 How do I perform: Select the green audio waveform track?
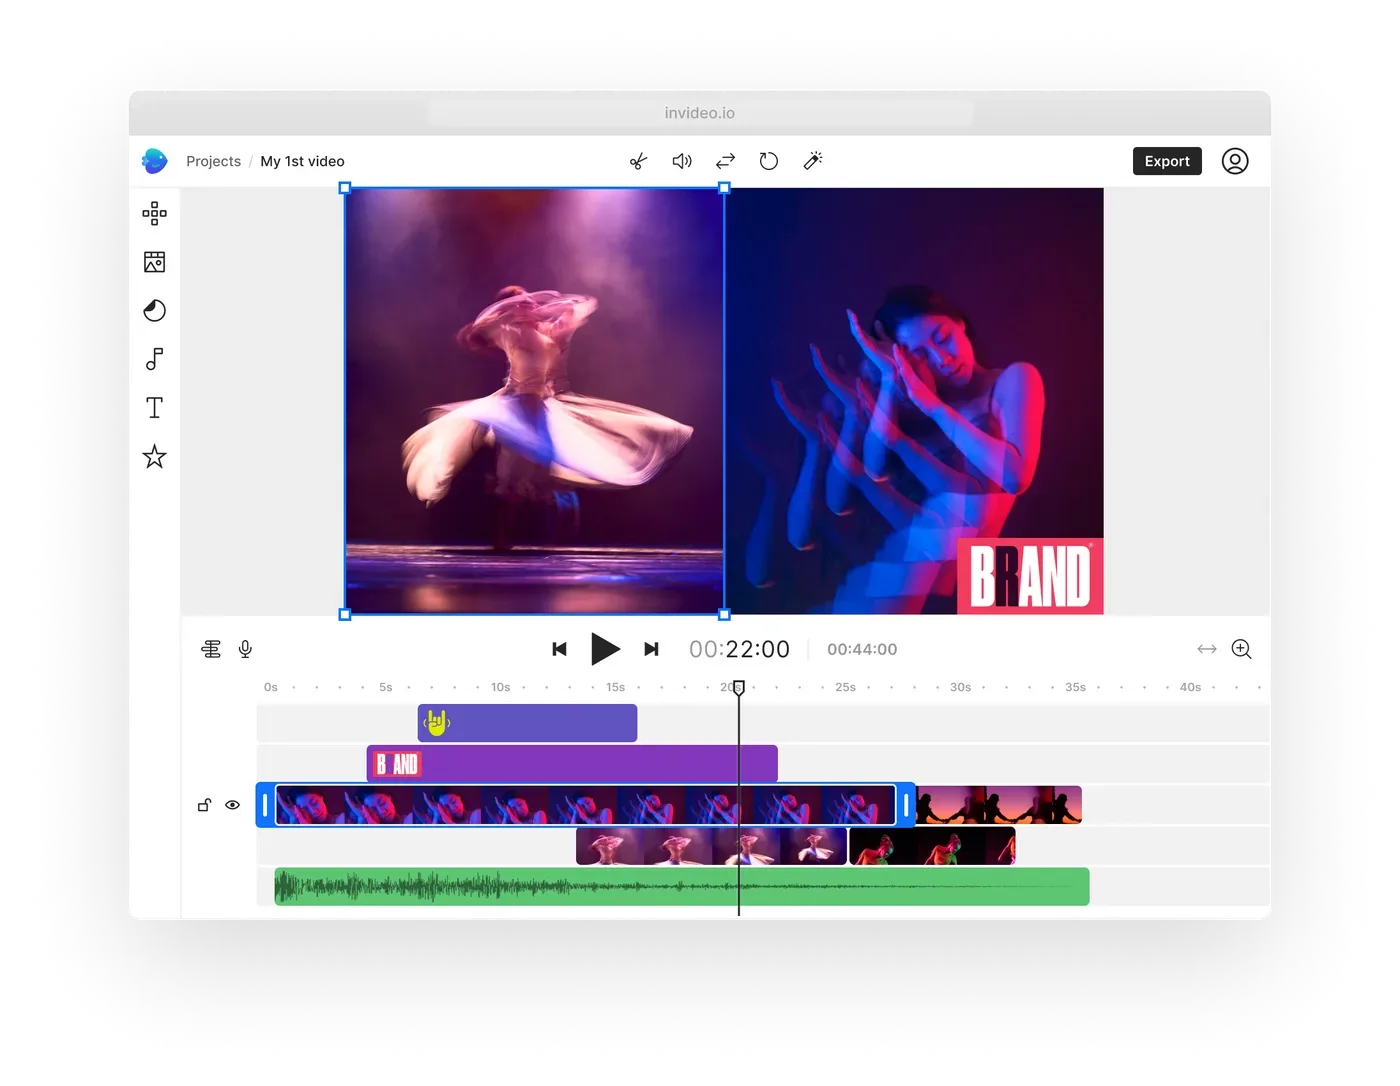682,887
